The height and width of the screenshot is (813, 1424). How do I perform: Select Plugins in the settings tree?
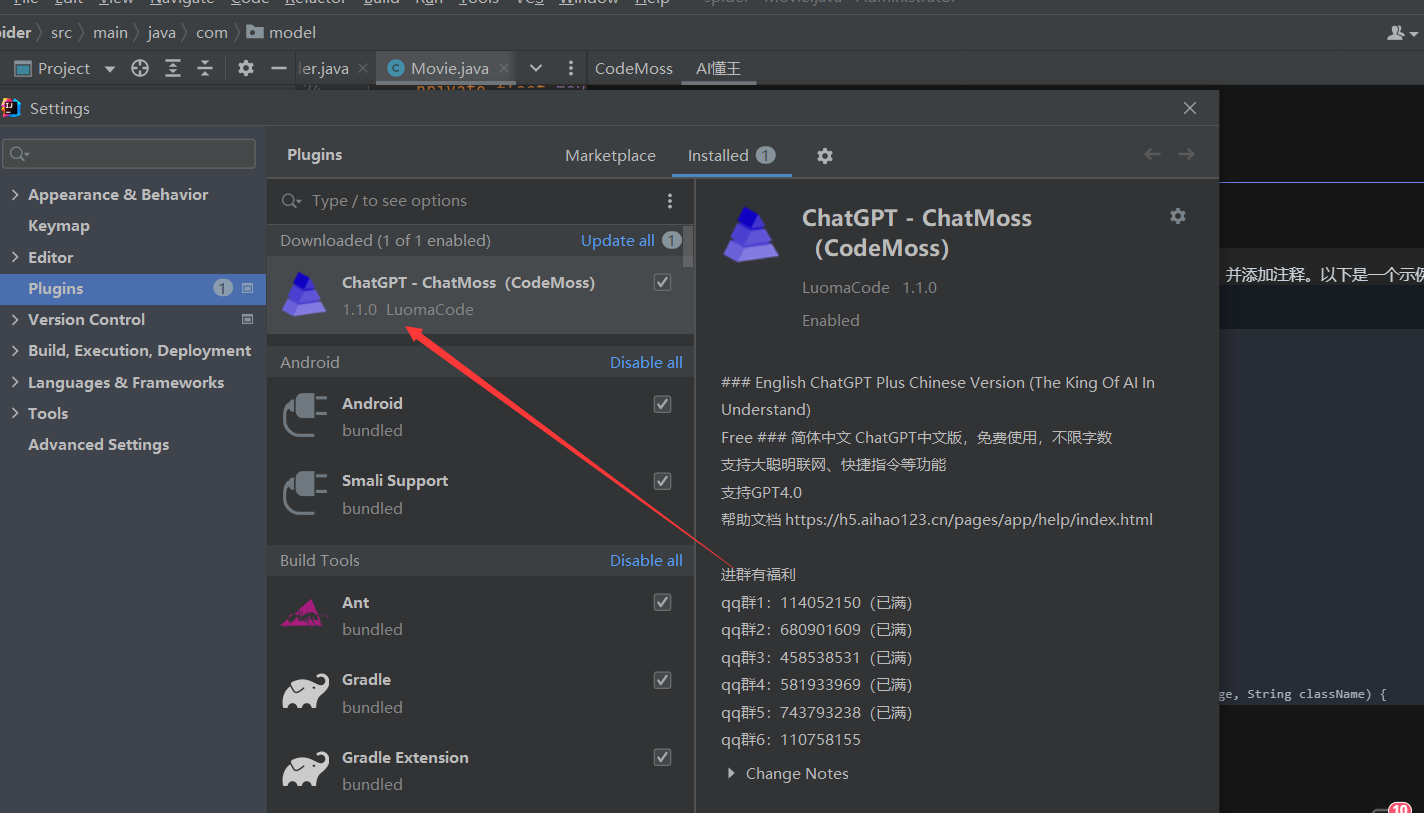tap(133, 288)
